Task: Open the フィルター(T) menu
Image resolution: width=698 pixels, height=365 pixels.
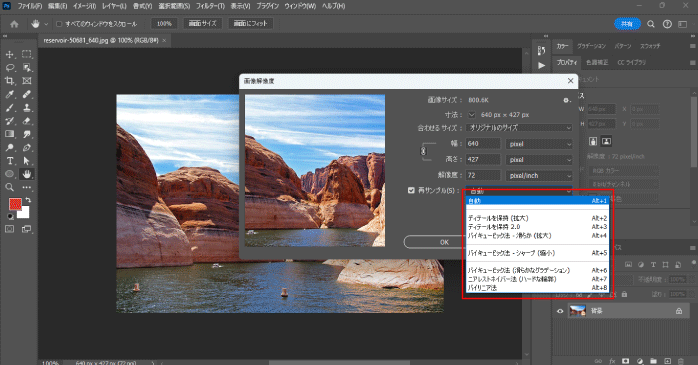Action: pos(211,6)
